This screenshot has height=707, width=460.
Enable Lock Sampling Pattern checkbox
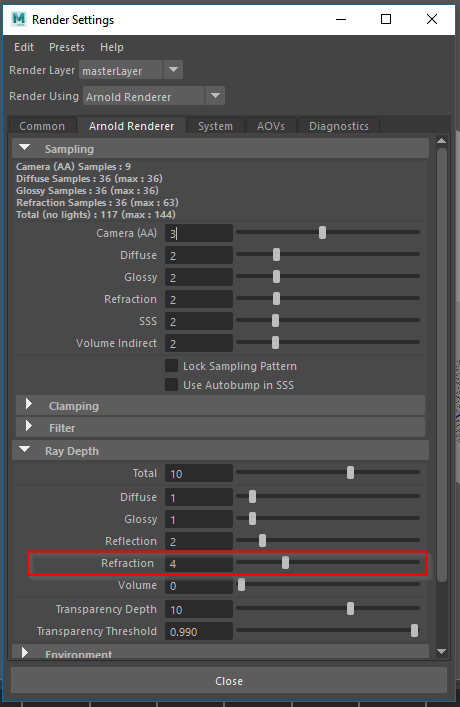coord(171,366)
